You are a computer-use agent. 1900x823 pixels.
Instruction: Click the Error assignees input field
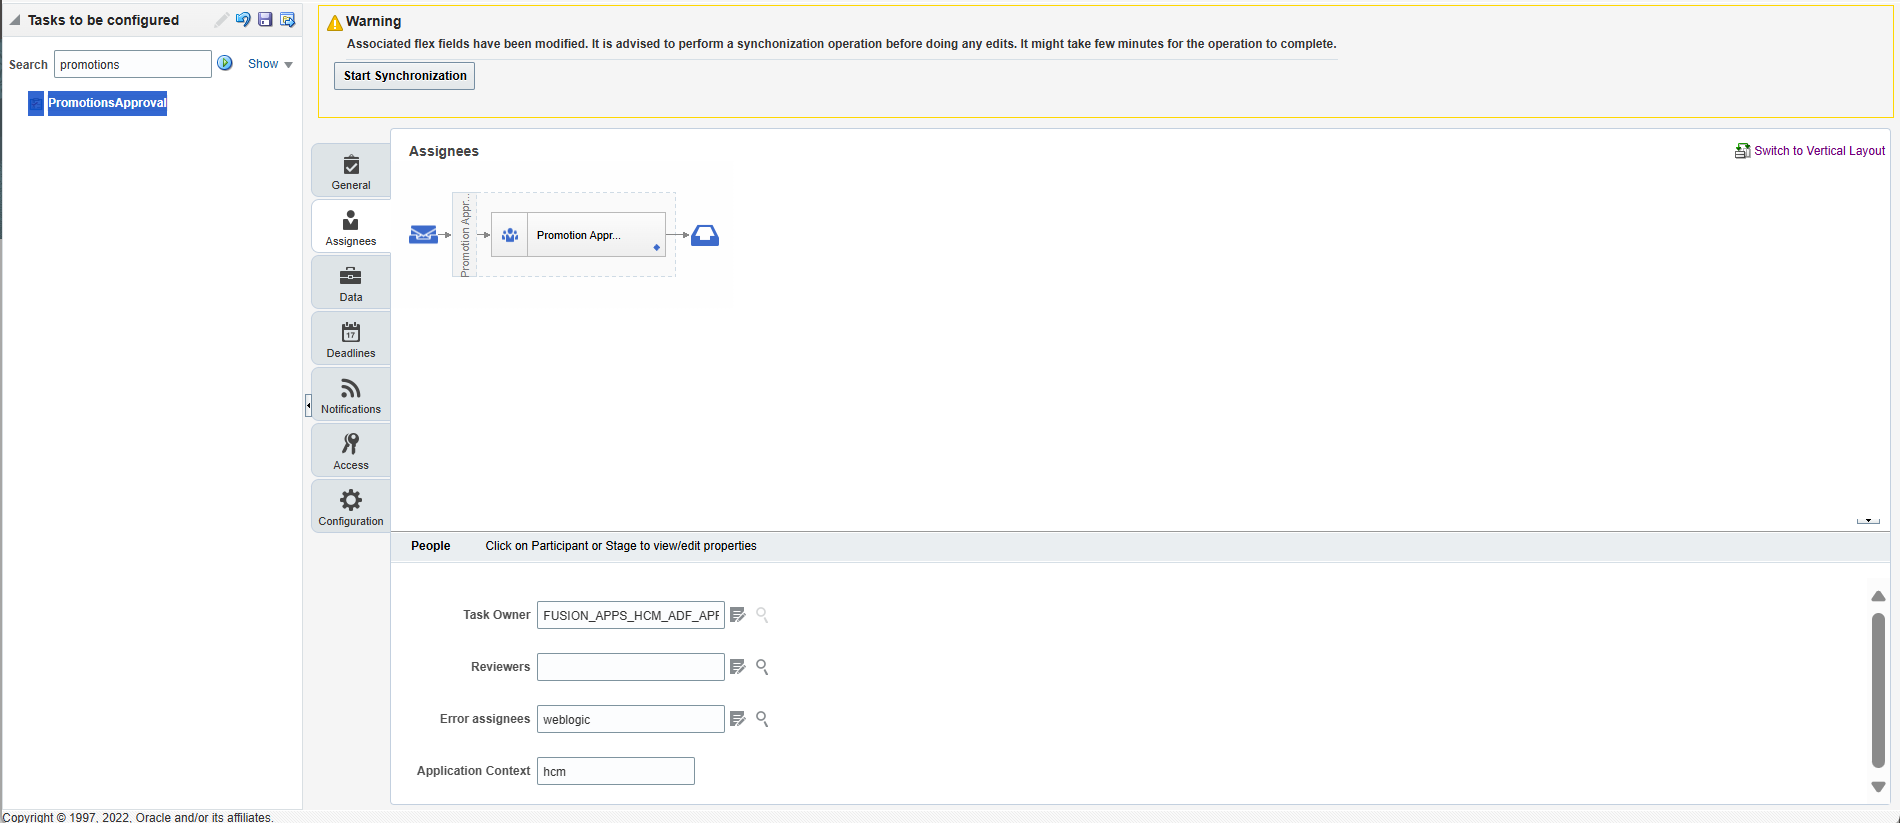(631, 719)
